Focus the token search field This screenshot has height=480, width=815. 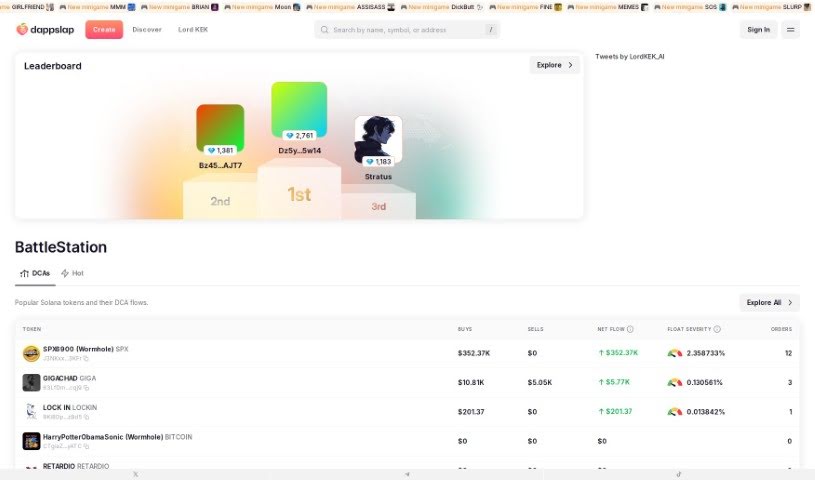pyautogui.click(x=407, y=30)
